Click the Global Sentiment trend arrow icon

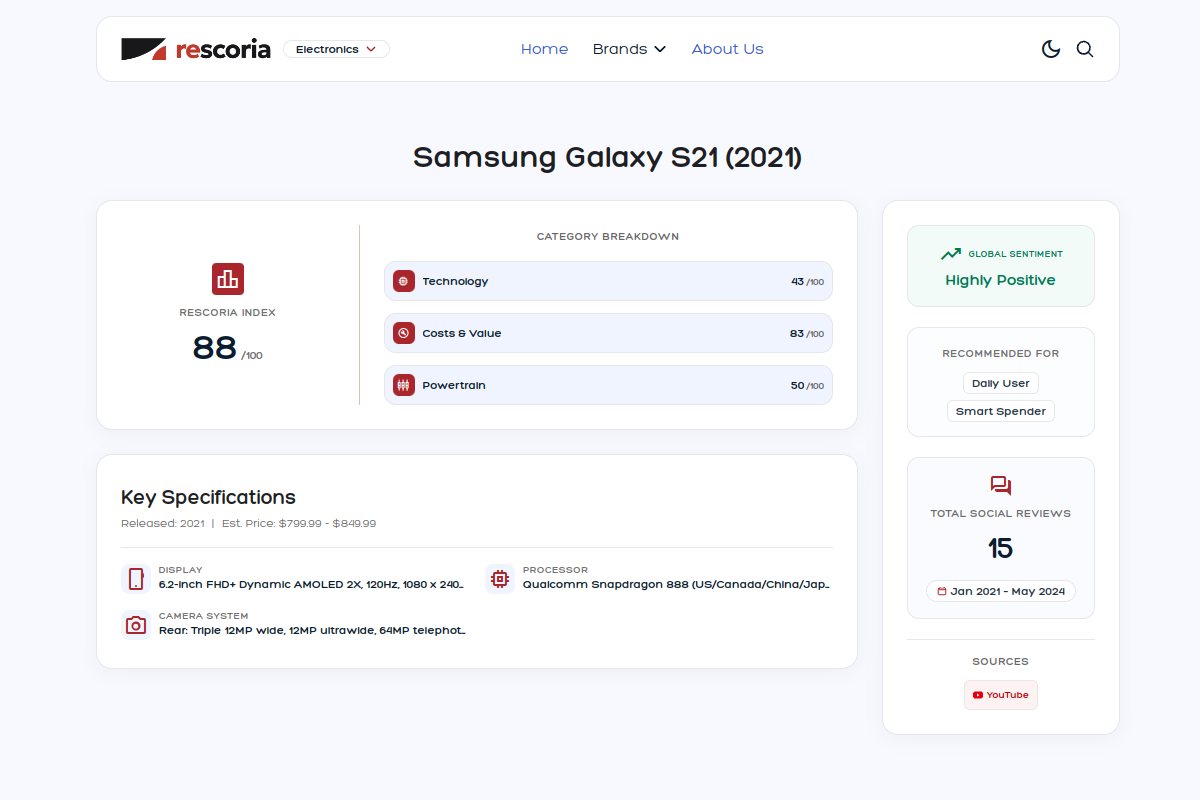pyautogui.click(x=951, y=254)
